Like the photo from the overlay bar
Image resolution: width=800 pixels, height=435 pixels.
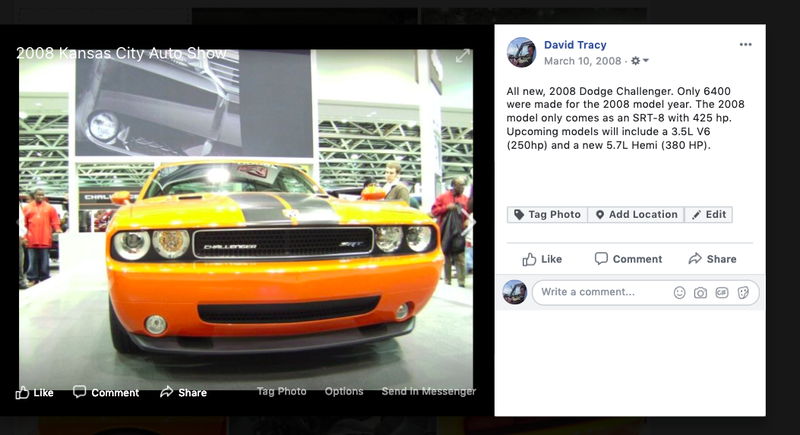click(x=35, y=393)
